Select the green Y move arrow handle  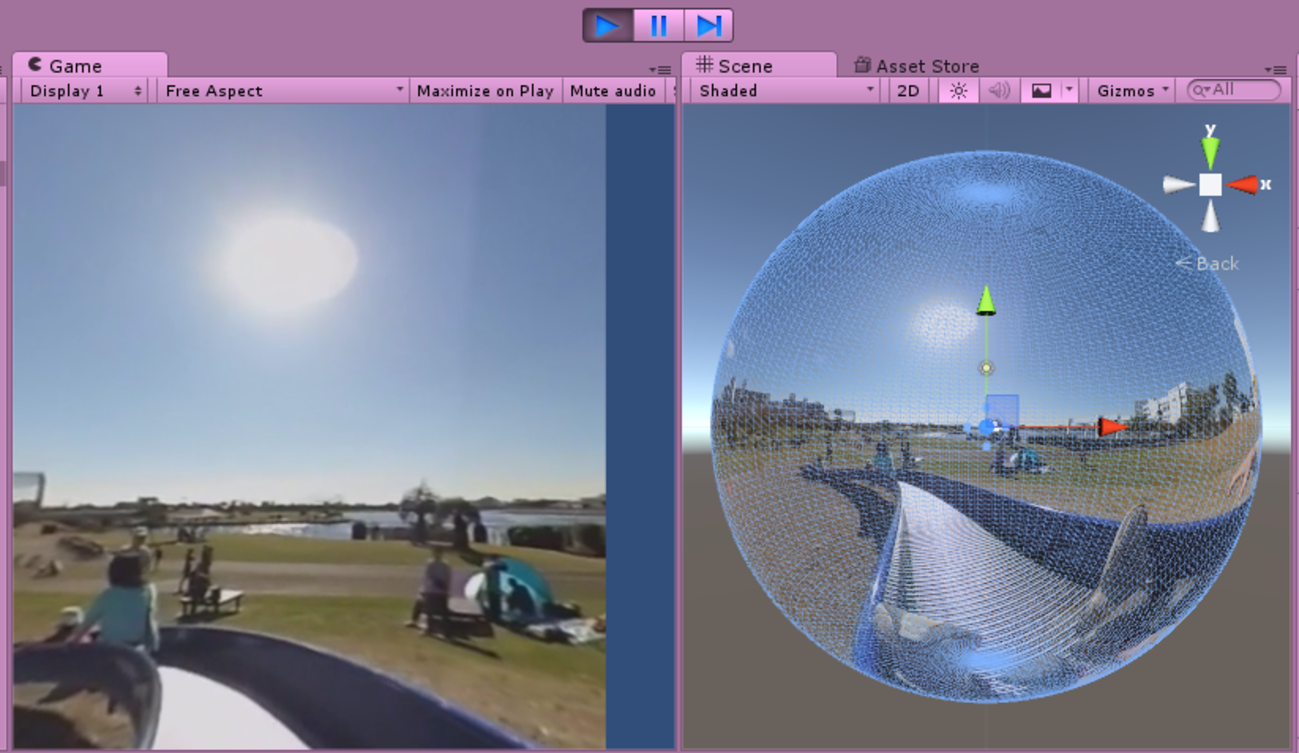pos(986,300)
